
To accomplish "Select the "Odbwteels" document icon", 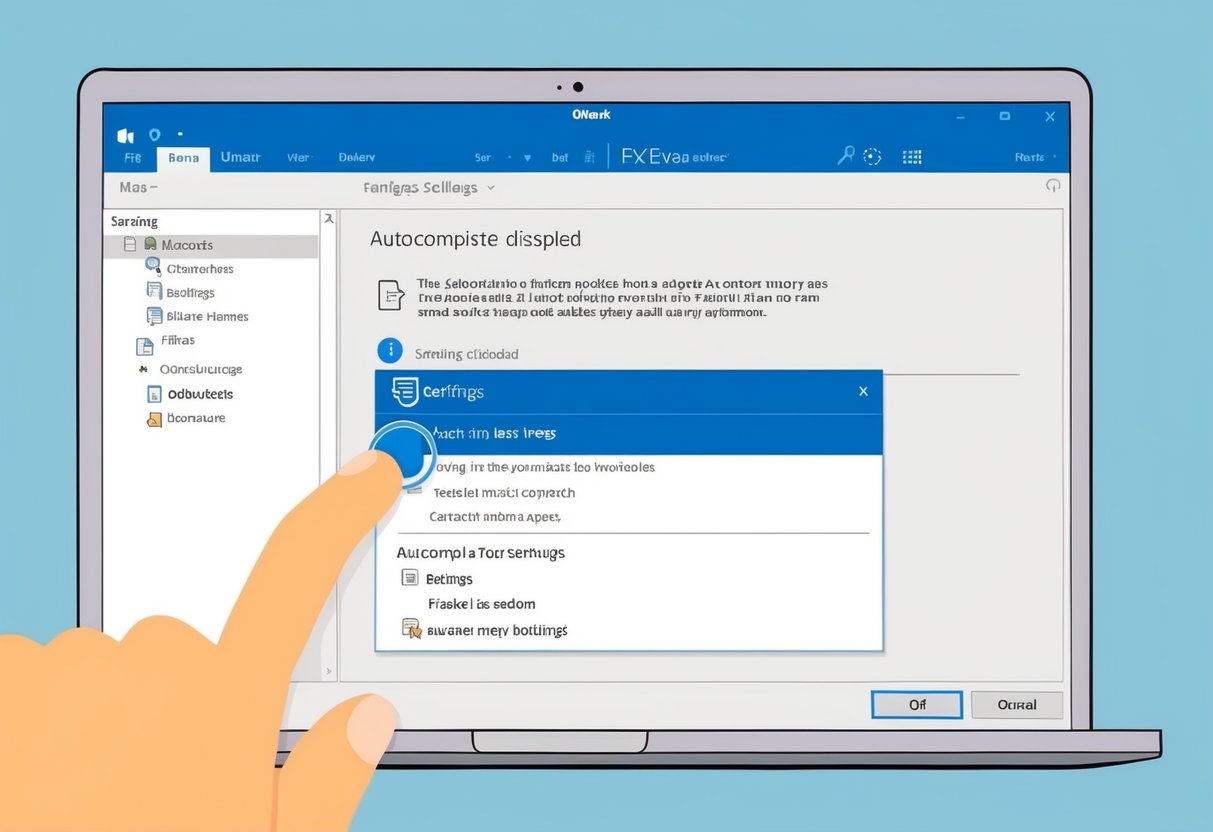I will (x=155, y=394).
